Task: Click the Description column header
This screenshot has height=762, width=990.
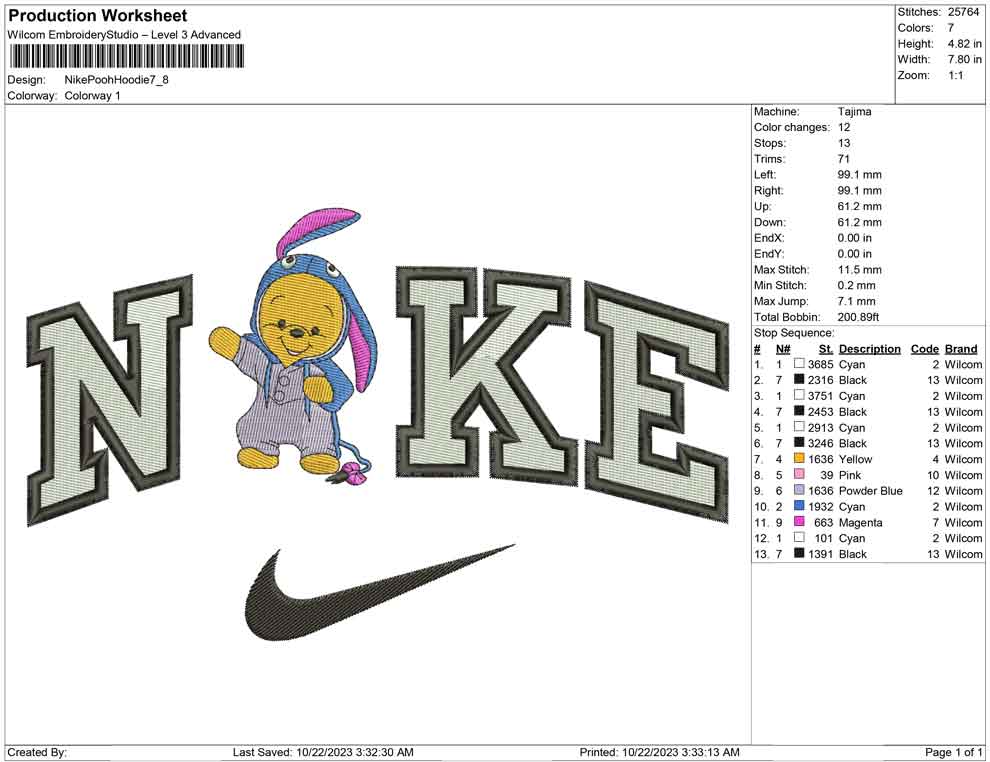Action: 869,348
